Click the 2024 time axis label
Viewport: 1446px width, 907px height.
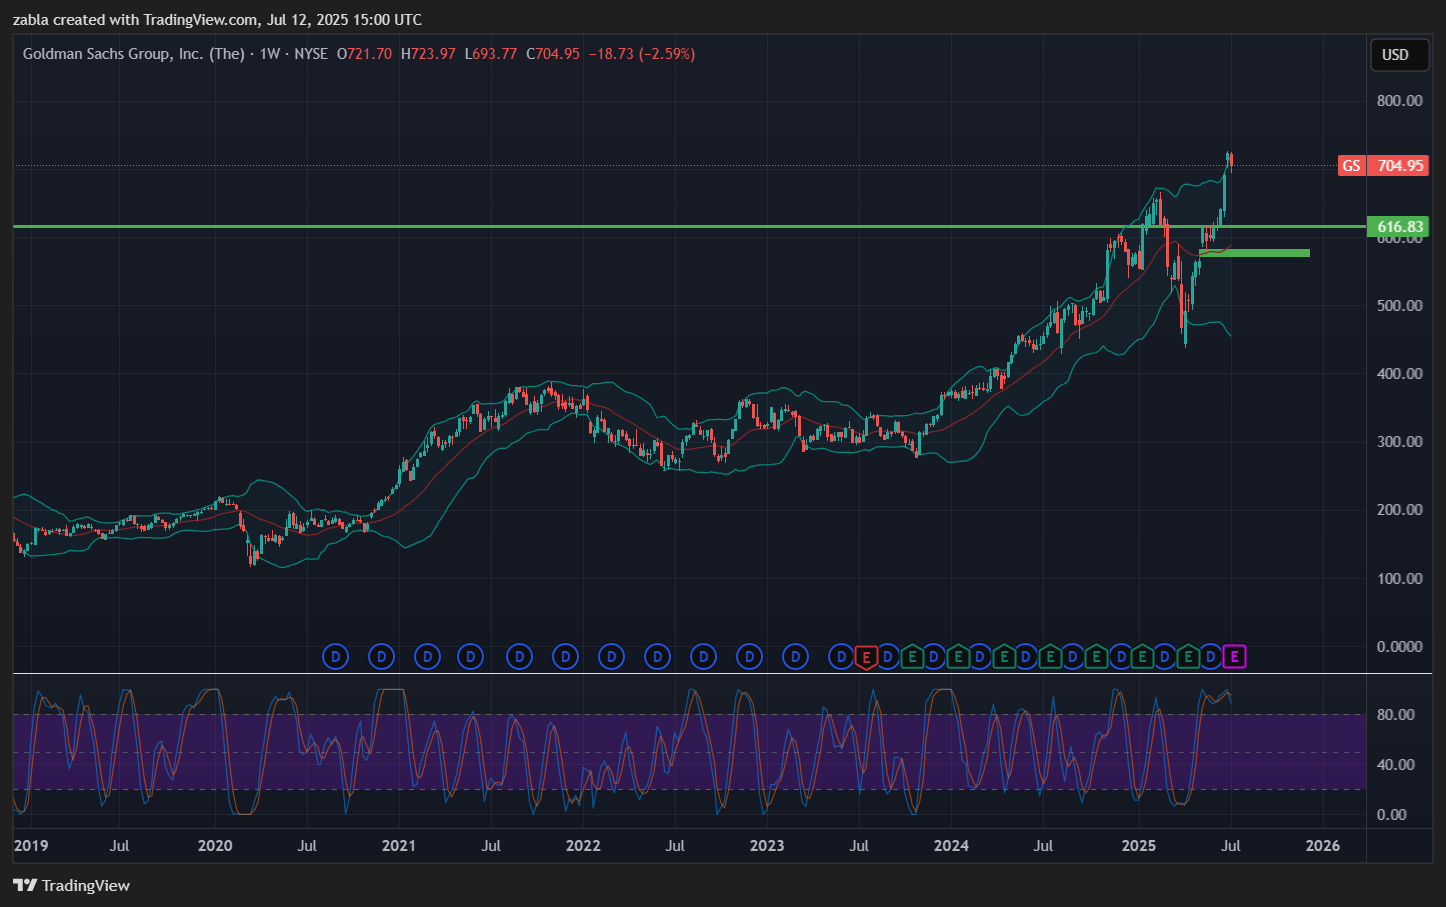(951, 846)
